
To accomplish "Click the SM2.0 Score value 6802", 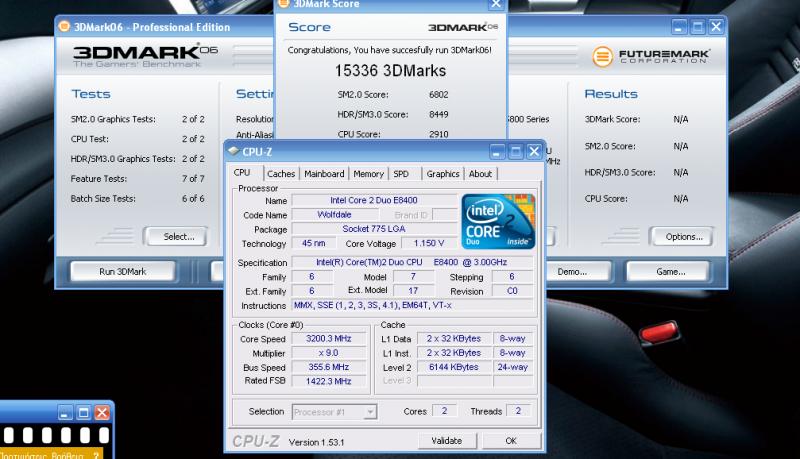I will click(x=439, y=94).
